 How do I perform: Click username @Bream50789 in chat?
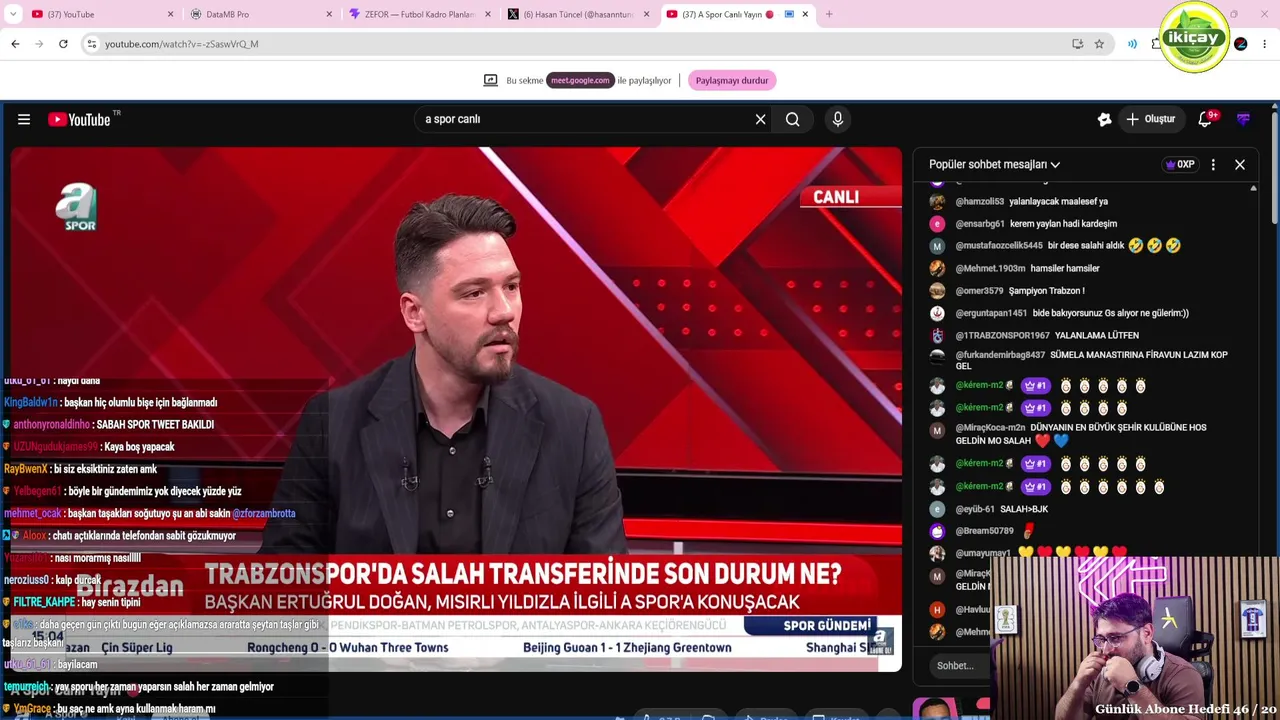tap(984, 531)
